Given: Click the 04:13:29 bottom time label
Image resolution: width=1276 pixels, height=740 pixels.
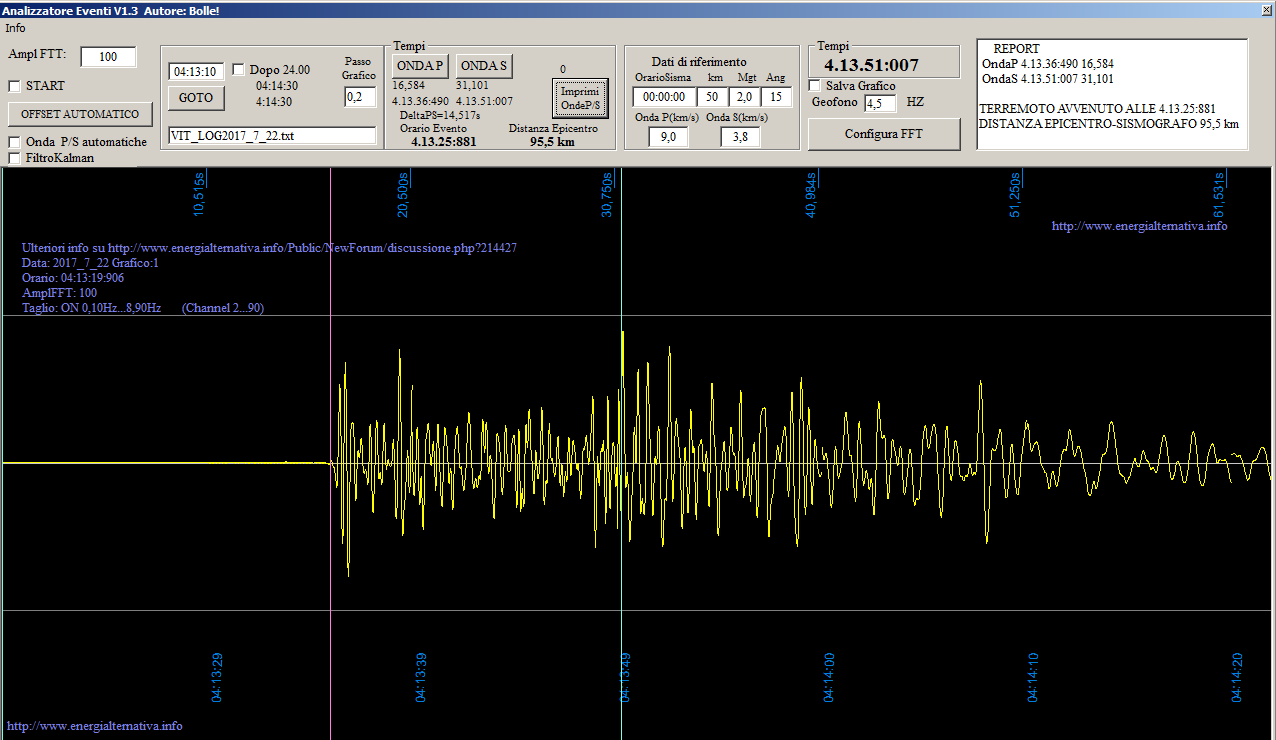Looking at the screenshot, I should [217, 677].
